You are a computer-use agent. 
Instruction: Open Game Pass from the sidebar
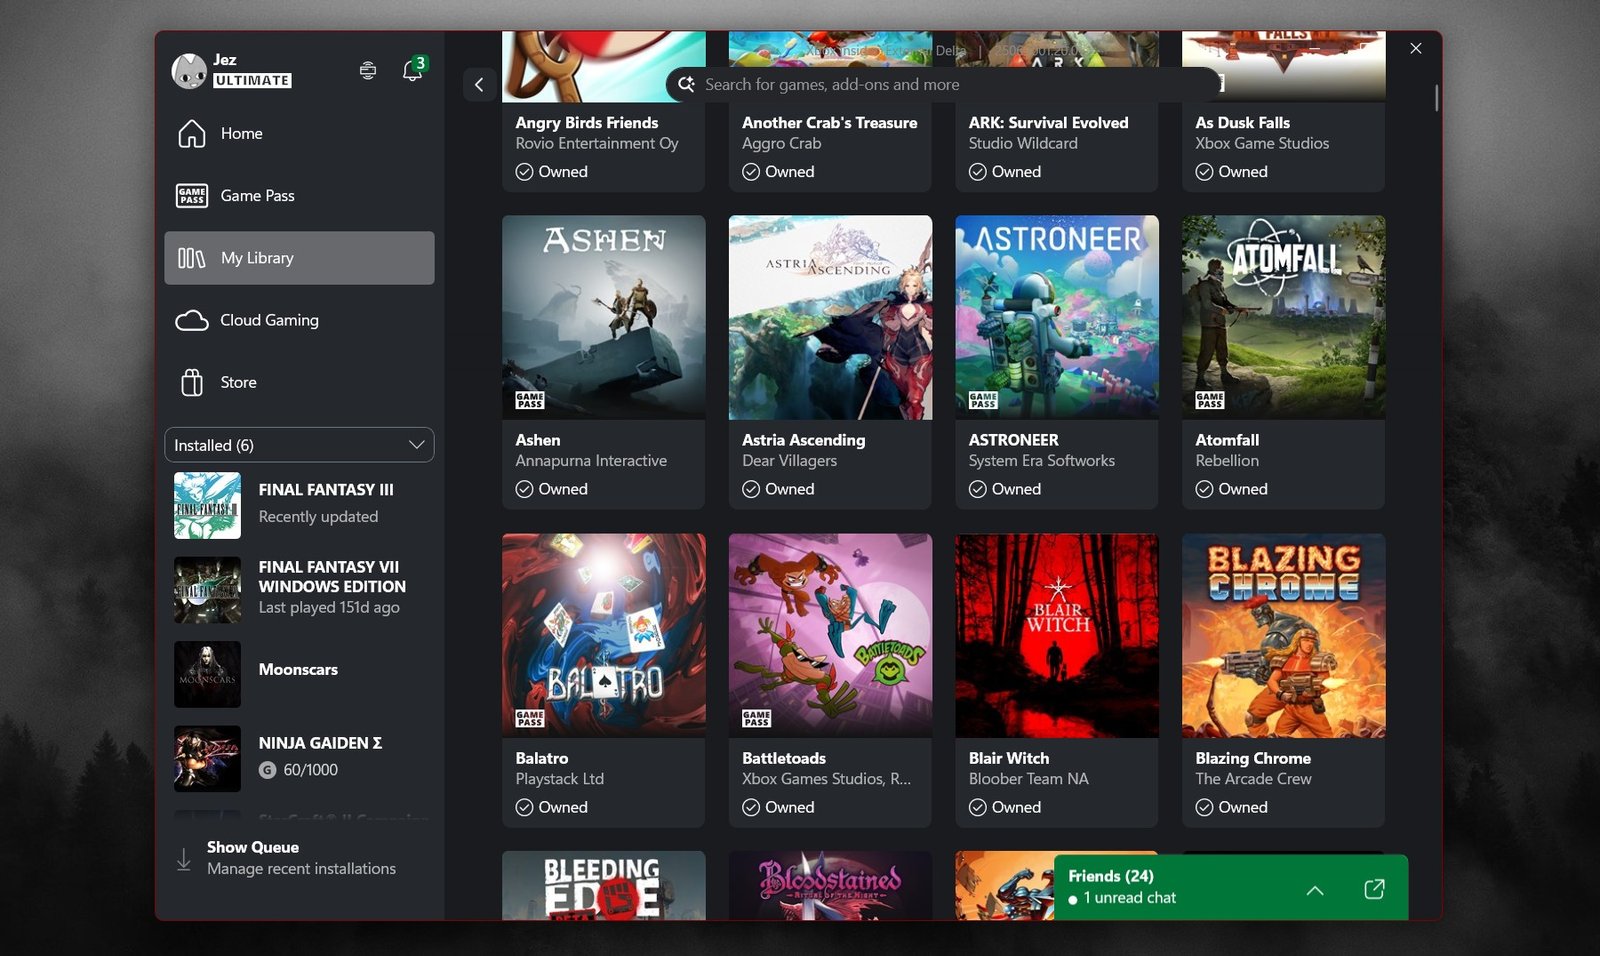pos(256,195)
